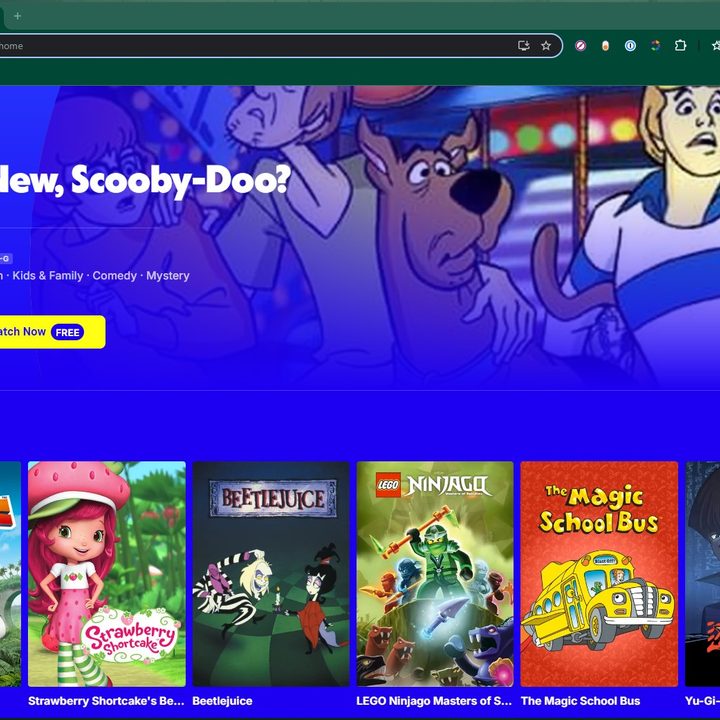
Task: Click the Scooby-Doo show title
Action: coord(145,180)
